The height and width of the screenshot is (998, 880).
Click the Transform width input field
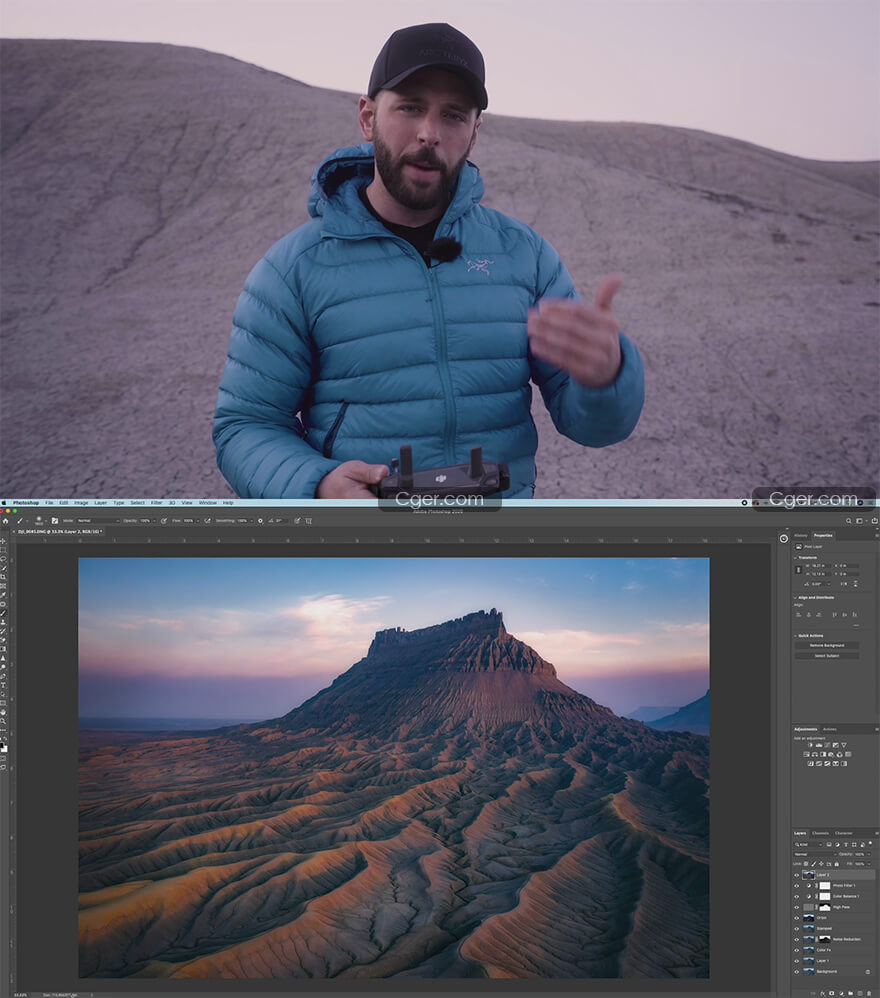(x=820, y=565)
